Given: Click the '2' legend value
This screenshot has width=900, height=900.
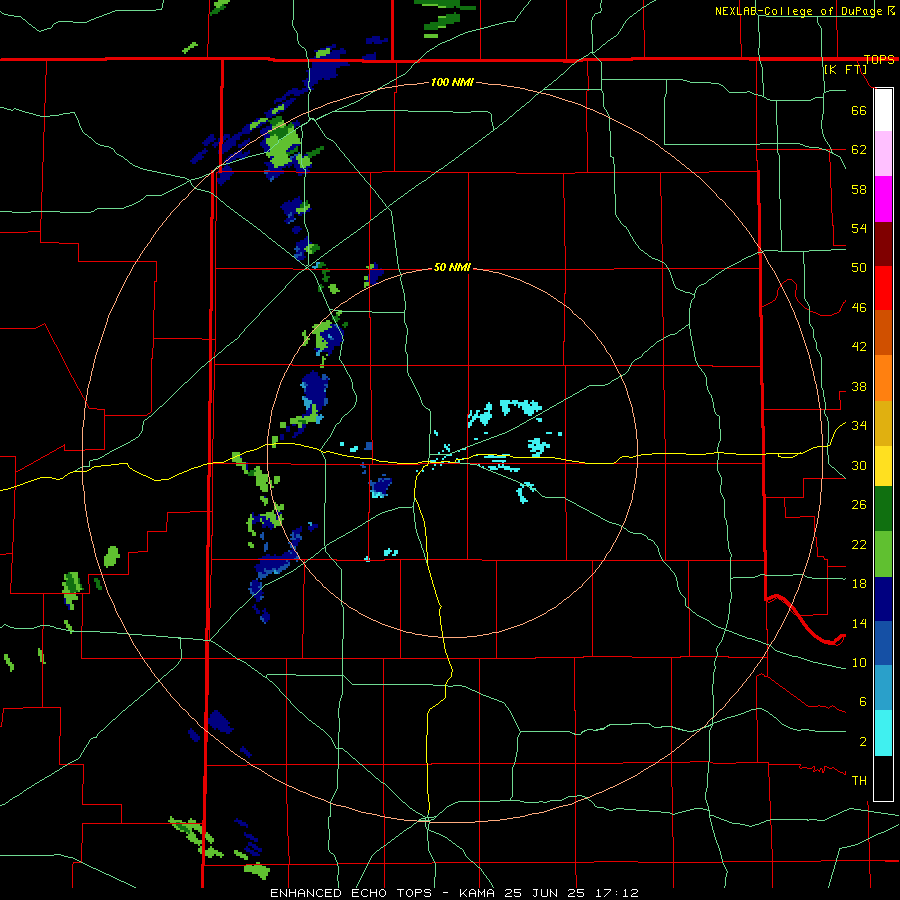Looking at the screenshot, I should coord(863,742).
